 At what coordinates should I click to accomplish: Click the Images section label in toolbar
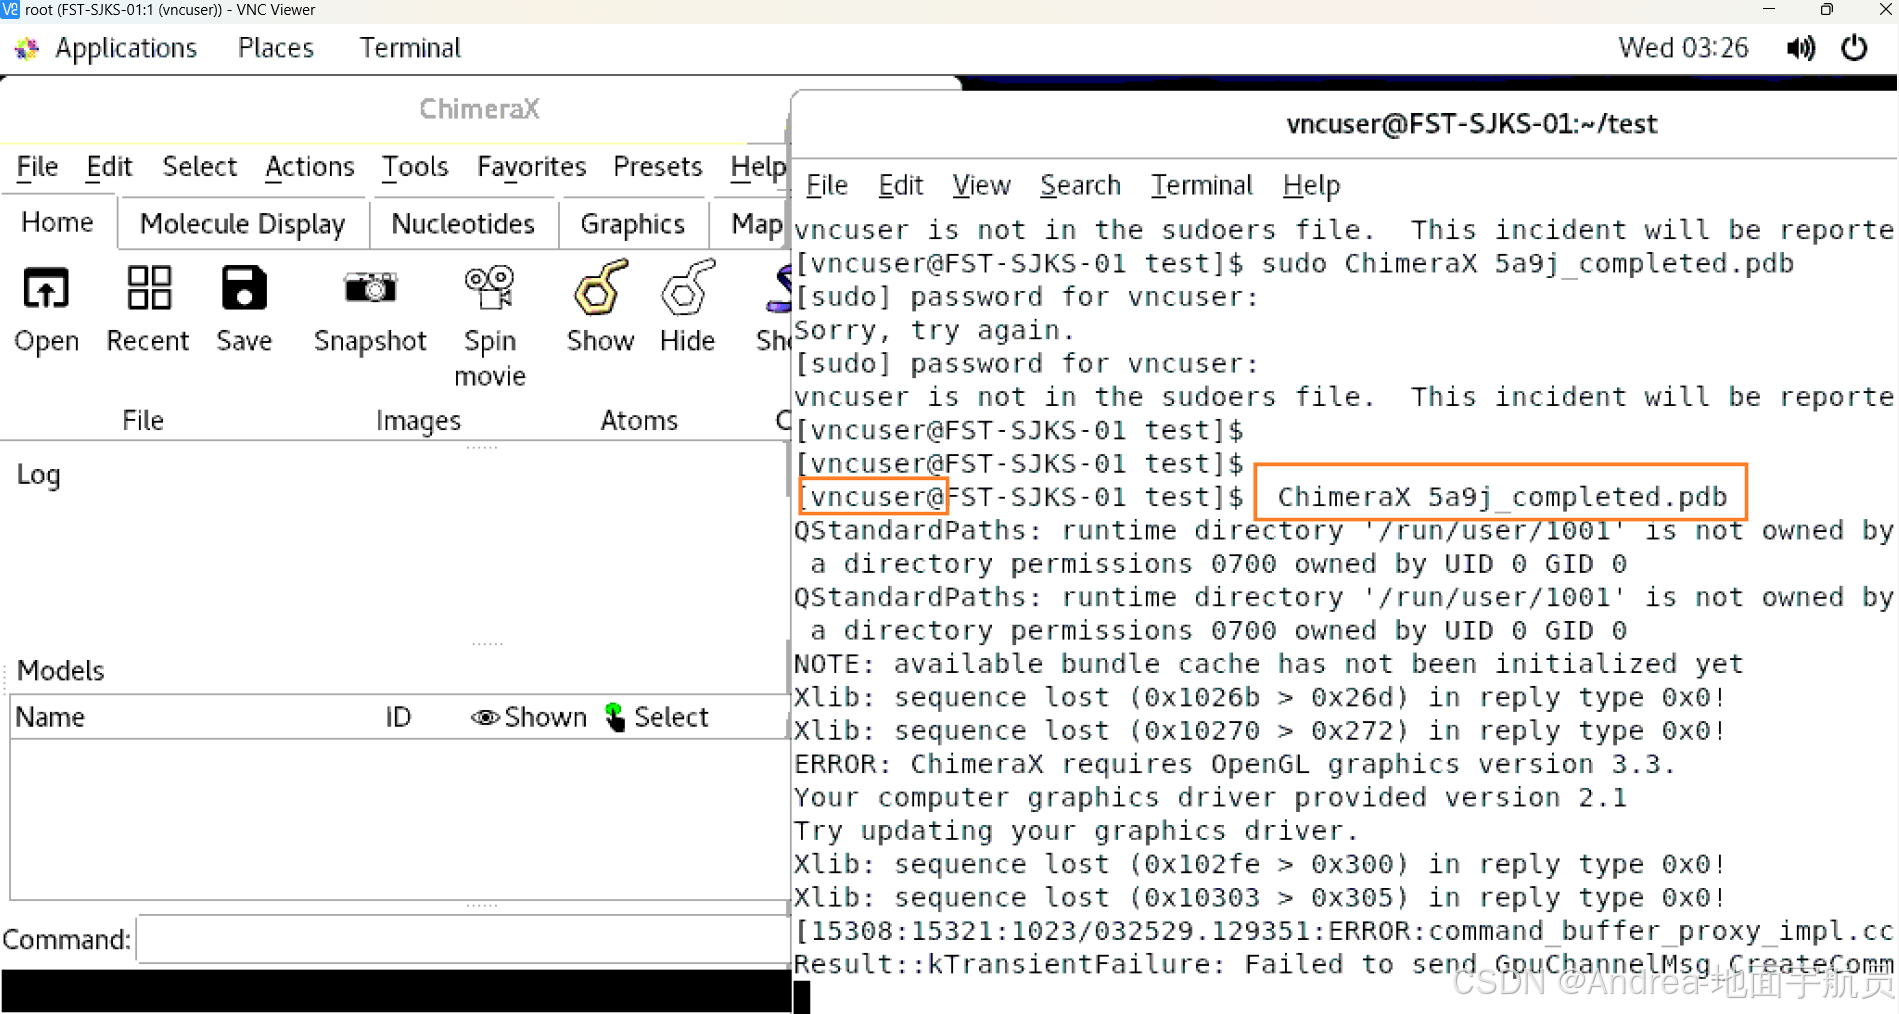coord(418,421)
